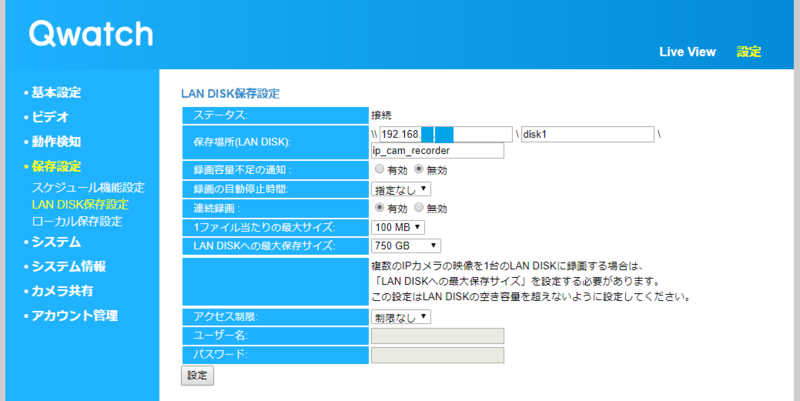Click the パスワード input field
The image size is (800, 401).
[x=437, y=355]
